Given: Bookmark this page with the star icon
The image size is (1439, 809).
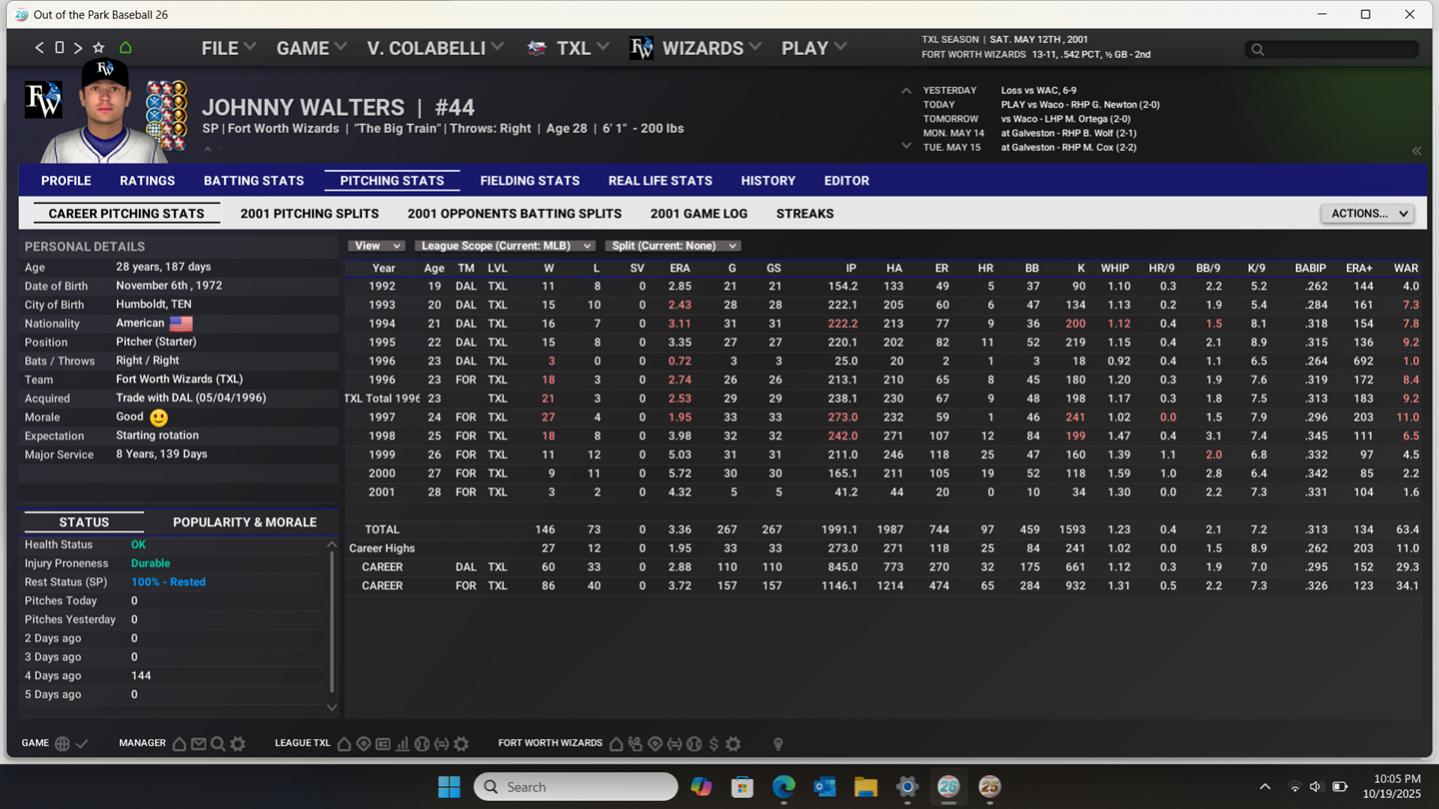Looking at the screenshot, I should coord(98,48).
